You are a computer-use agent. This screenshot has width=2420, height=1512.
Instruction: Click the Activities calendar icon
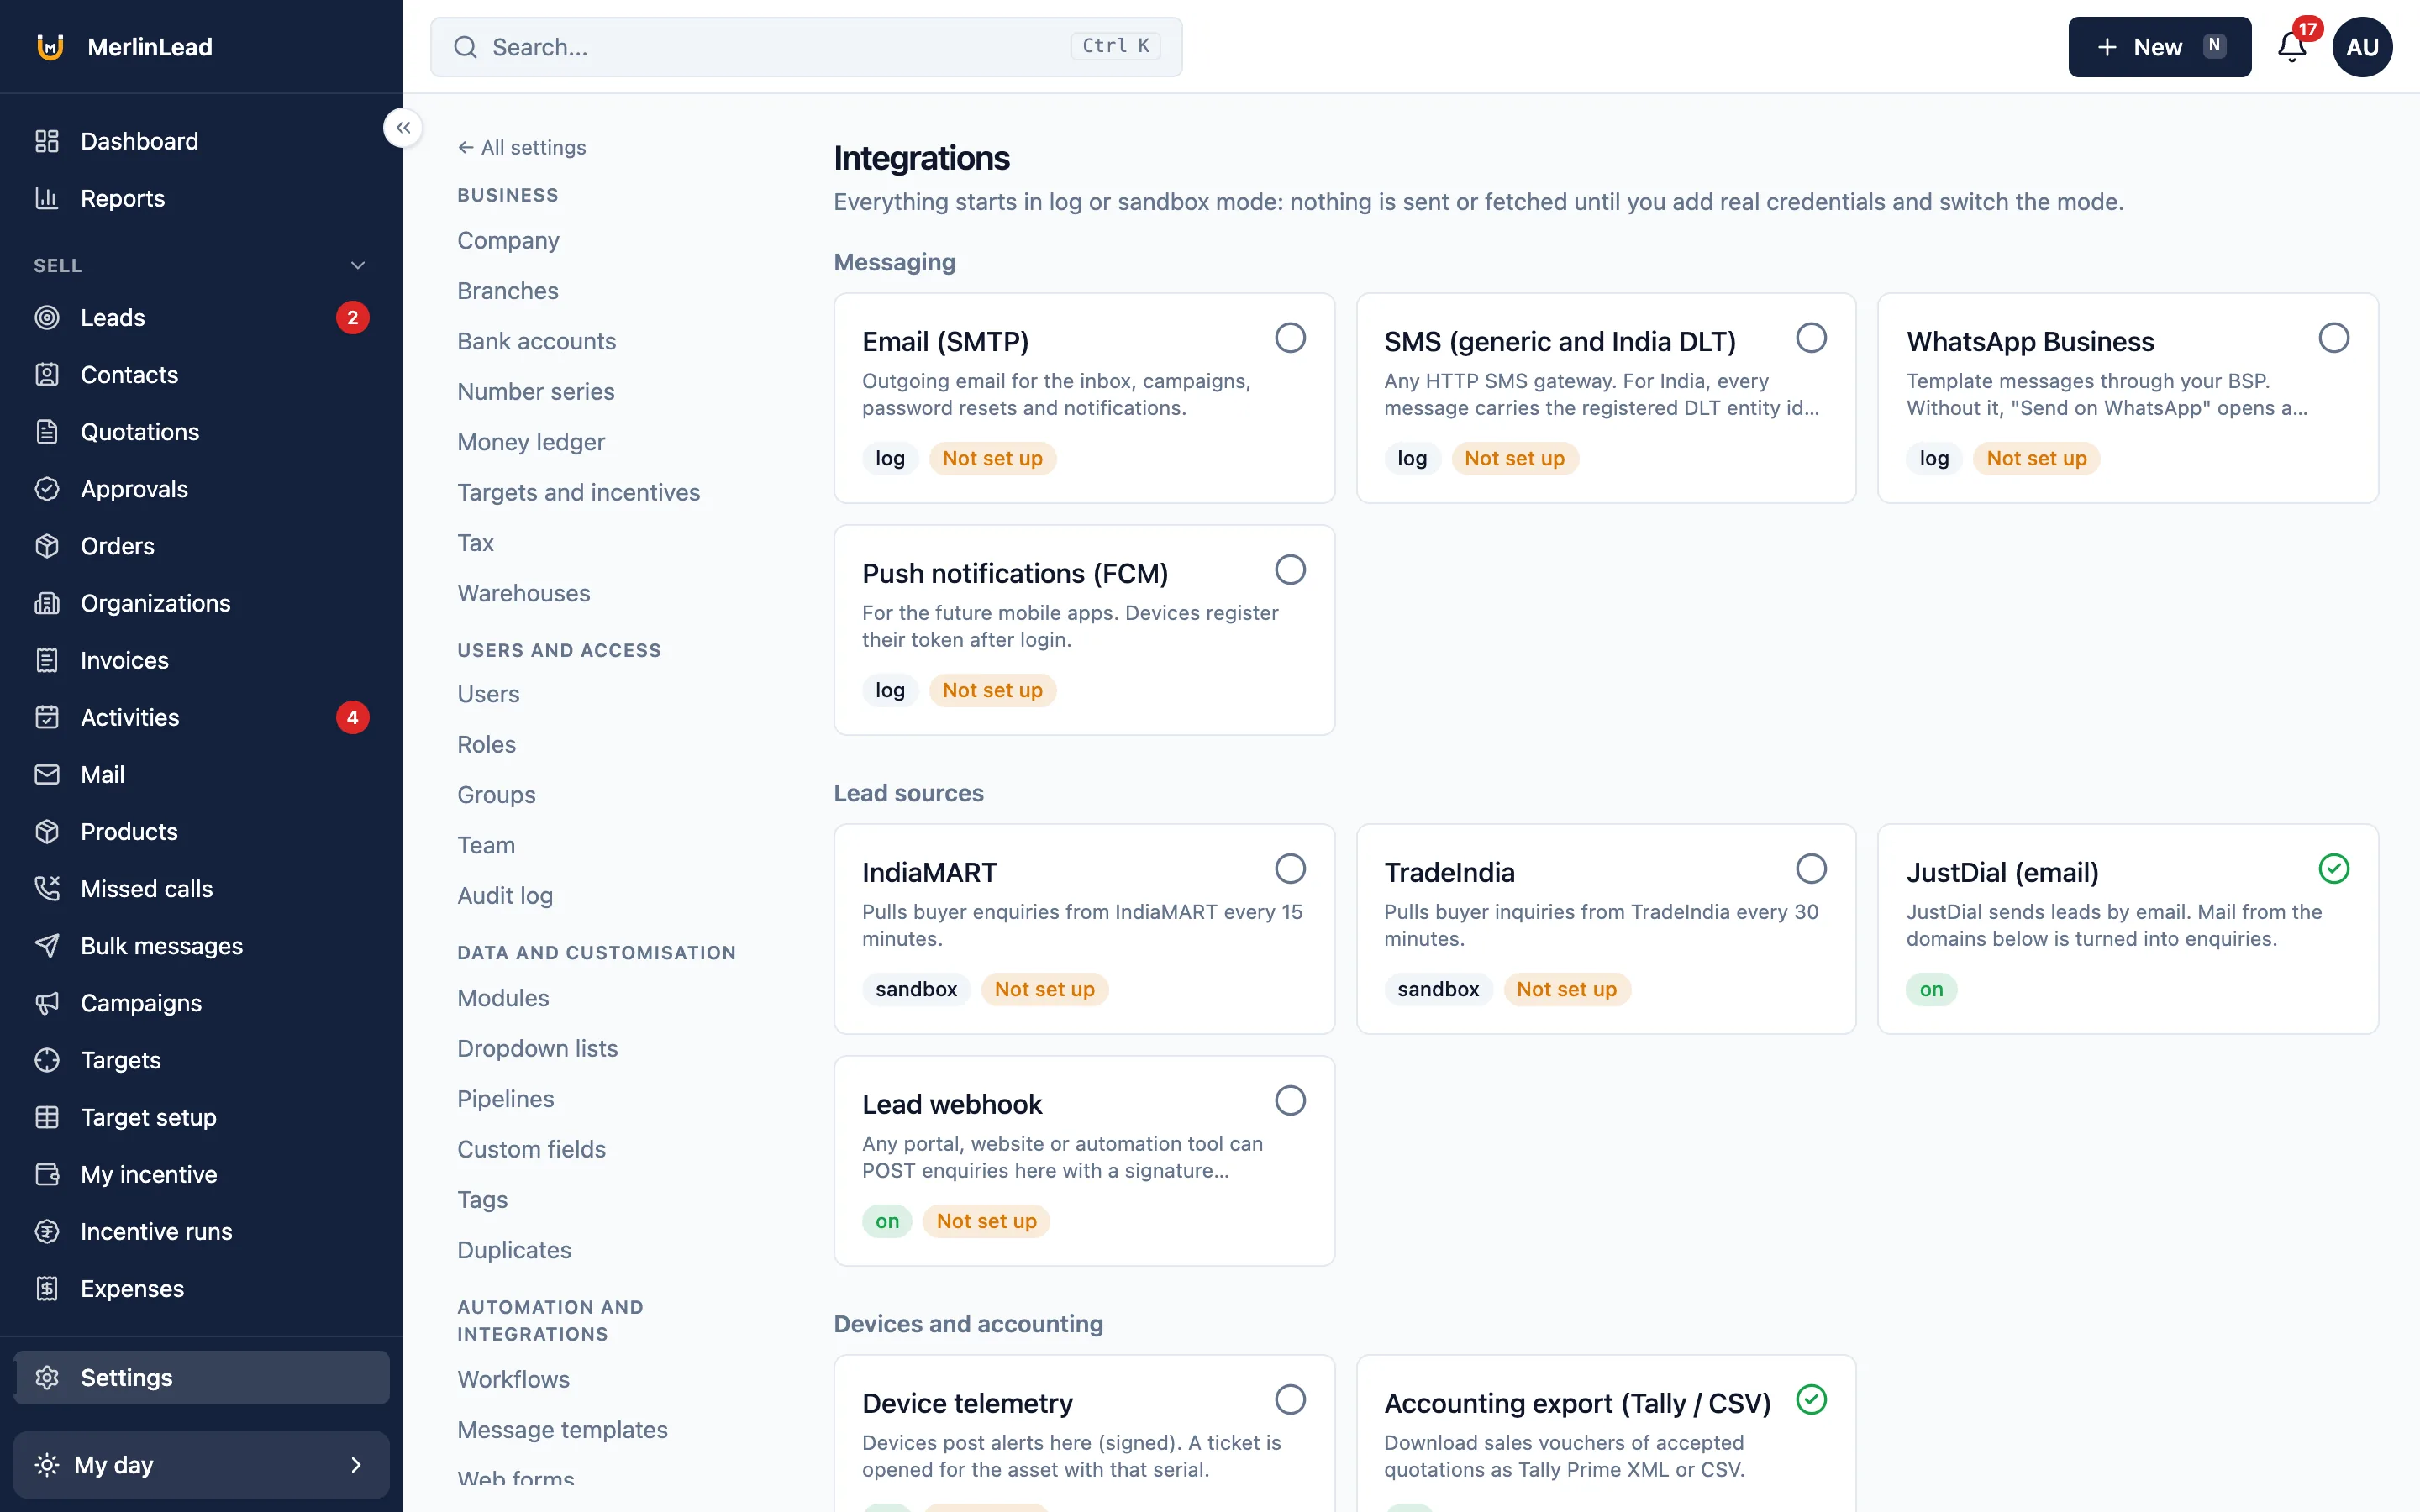coord(47,717)
